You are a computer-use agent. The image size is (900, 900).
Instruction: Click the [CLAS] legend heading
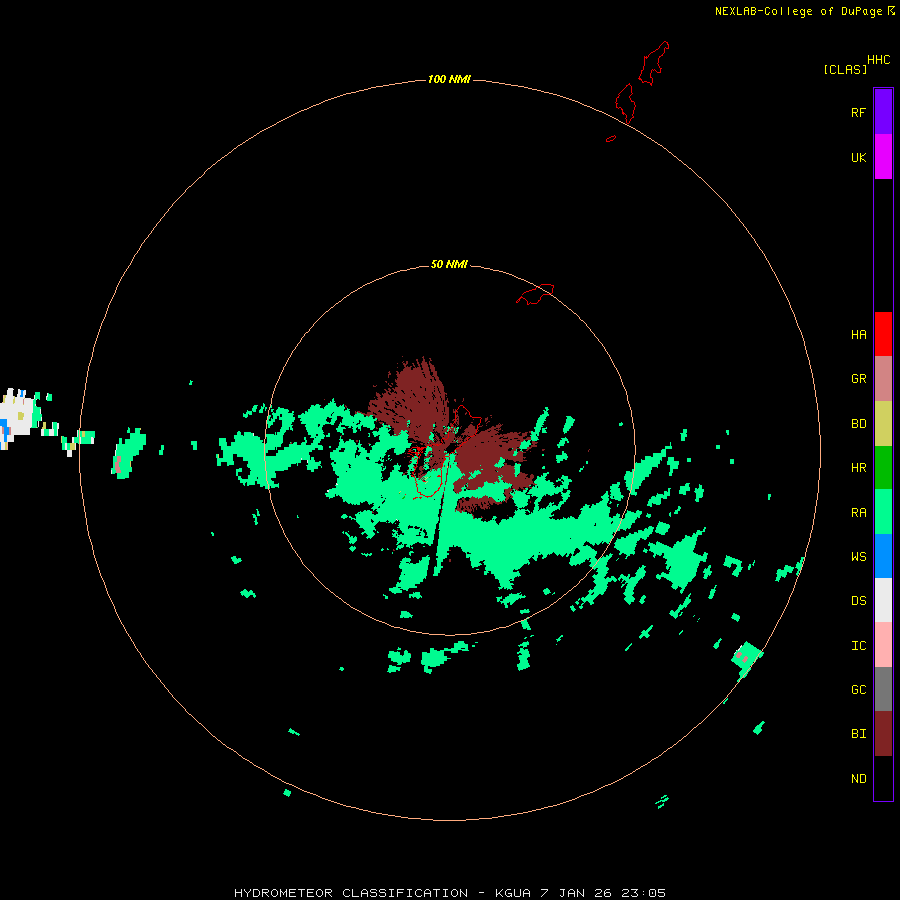tap(845, 69)
